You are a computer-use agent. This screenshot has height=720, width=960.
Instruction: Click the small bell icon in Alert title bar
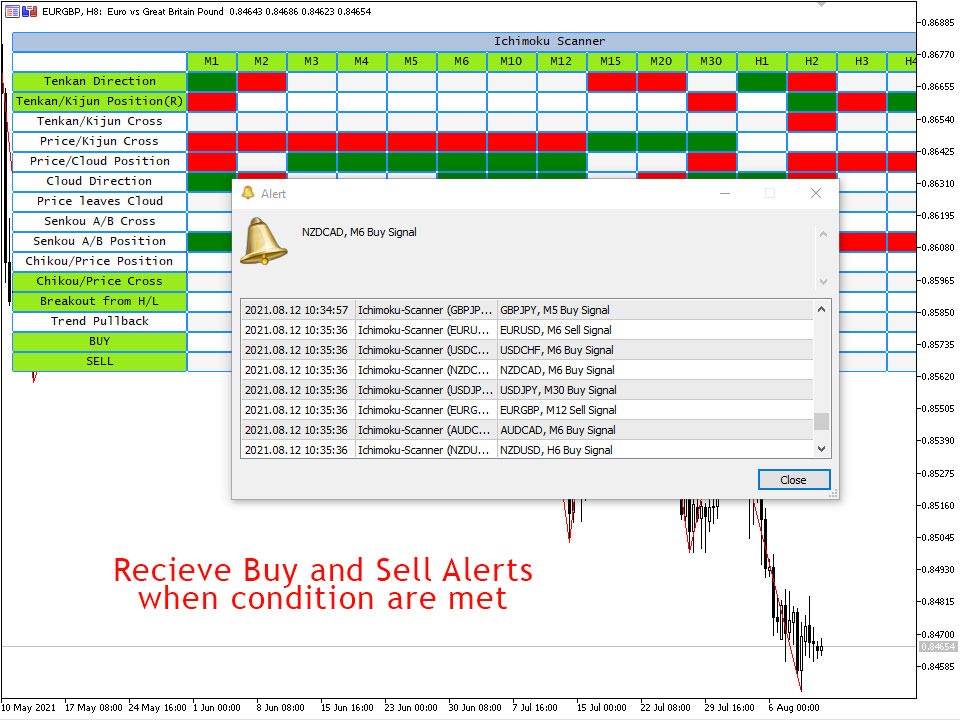[x=248, y=193]
